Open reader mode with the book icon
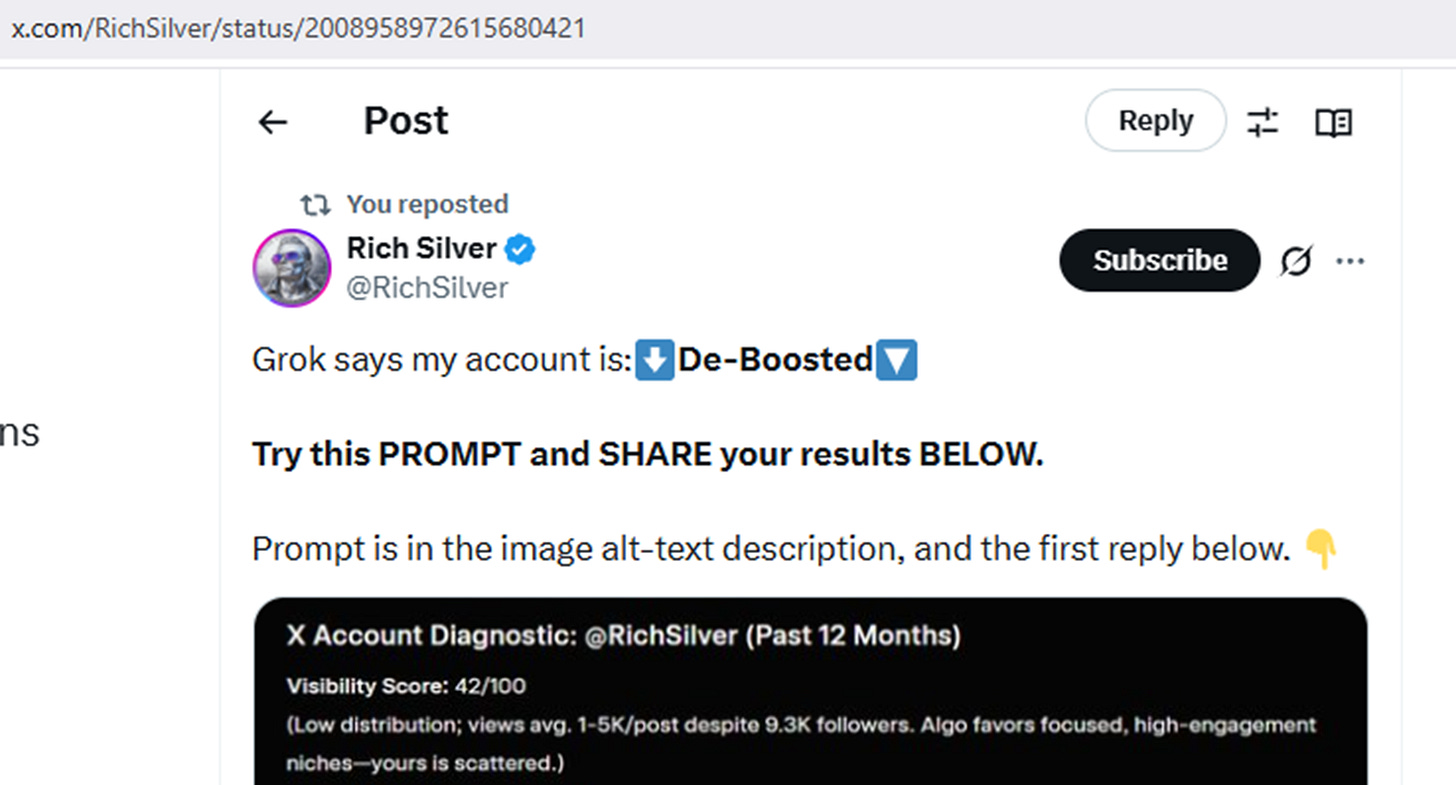1456x785 pixels. coord(1332,121)
